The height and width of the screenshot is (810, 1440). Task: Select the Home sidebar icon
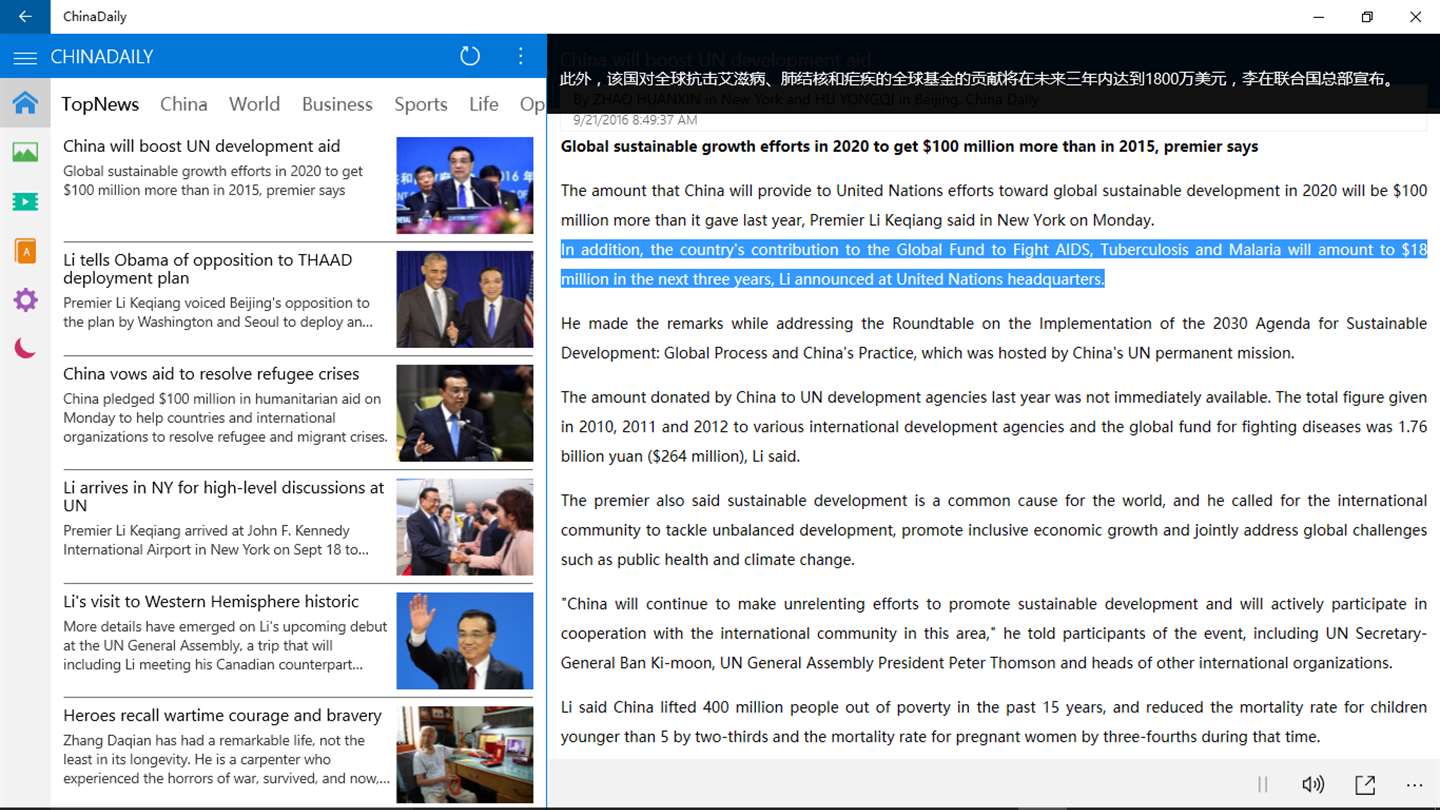click(25, 103)
